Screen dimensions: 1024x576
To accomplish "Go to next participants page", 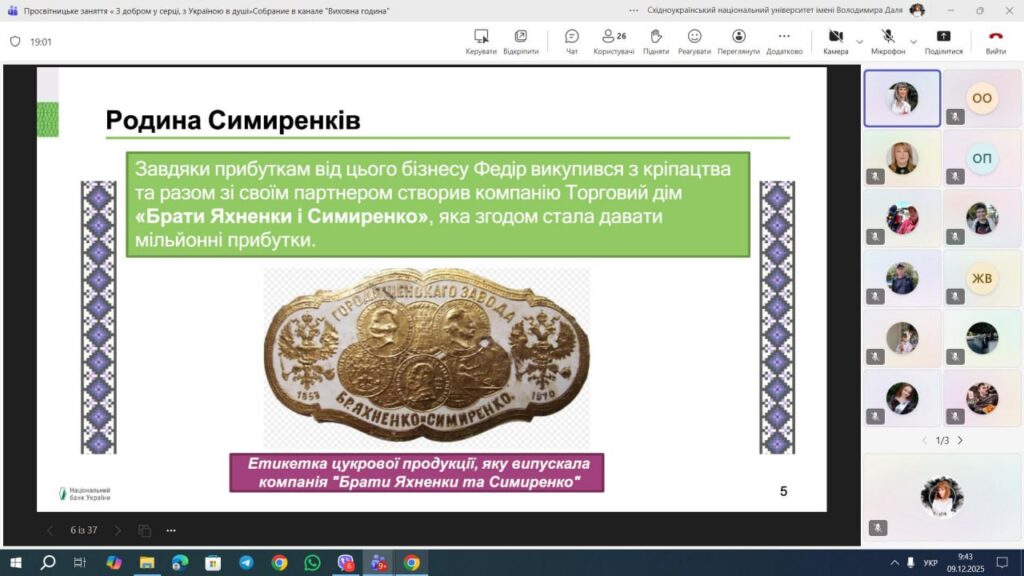I will [x=960, y=440].
